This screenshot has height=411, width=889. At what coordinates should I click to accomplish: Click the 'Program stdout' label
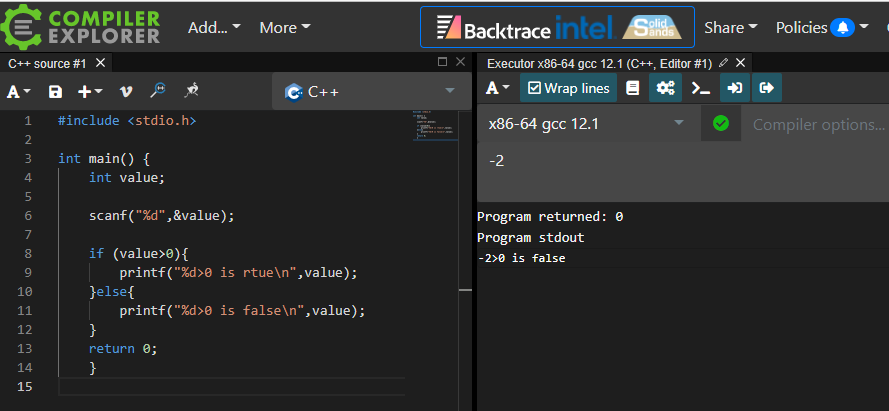(x=531, y=238)
